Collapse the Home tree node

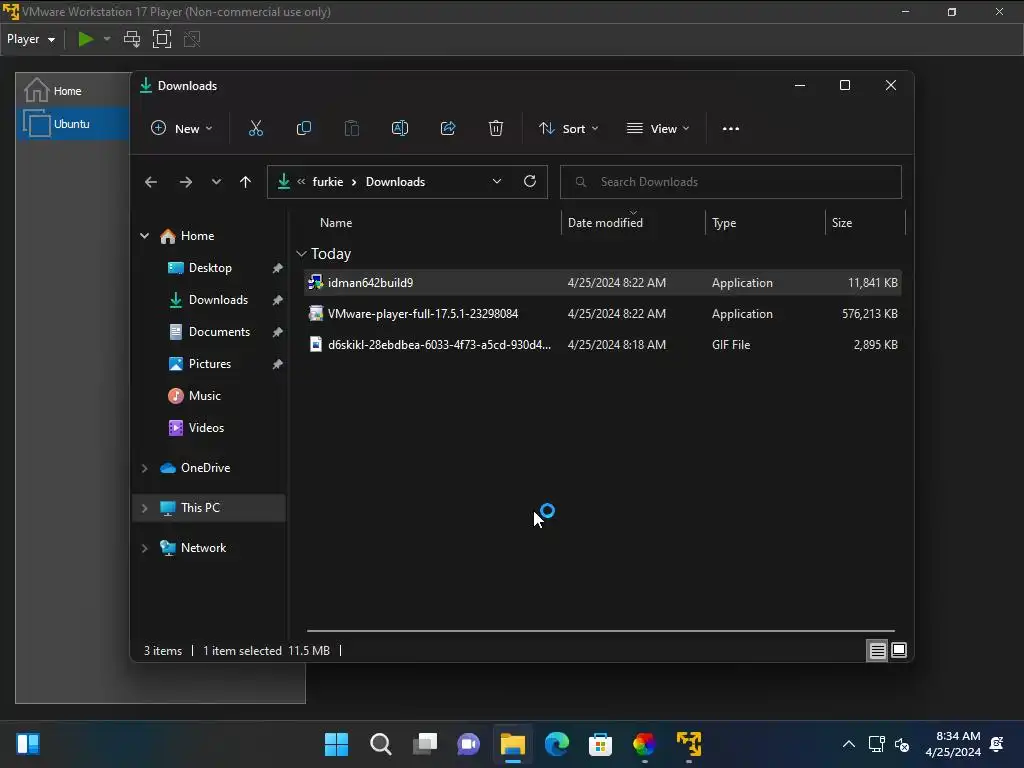coord(144,236)
